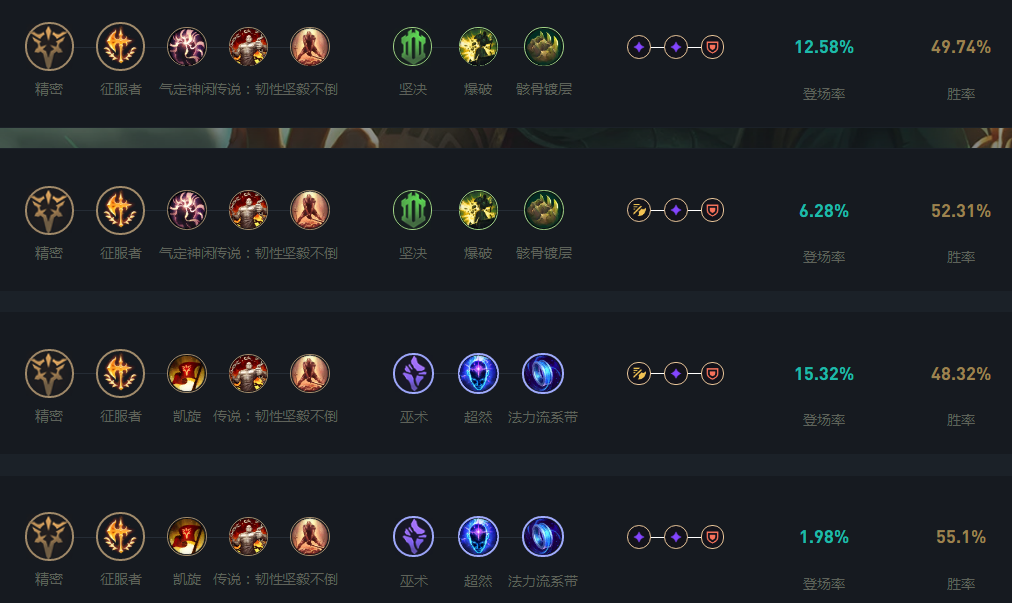This screenshot has height=603, width=1012.
Task: Click the middle purple shard in the third row
Action: (676, 373)
